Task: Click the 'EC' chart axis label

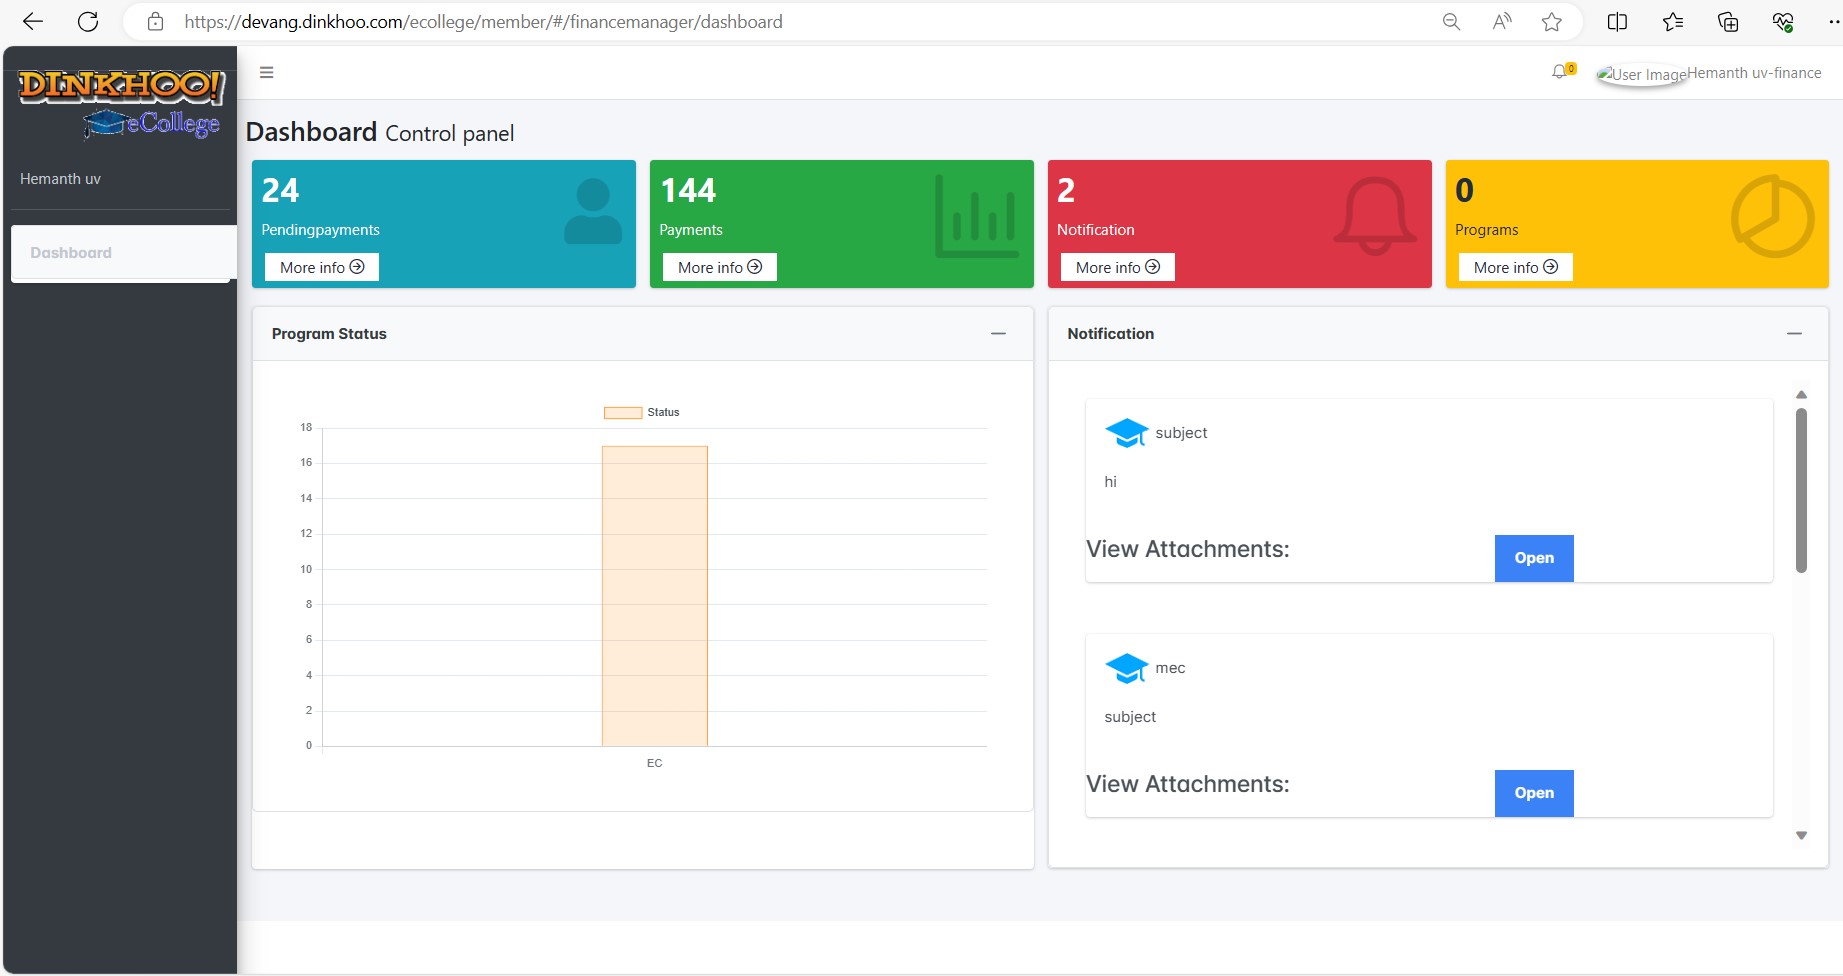Action: [654, 763]
